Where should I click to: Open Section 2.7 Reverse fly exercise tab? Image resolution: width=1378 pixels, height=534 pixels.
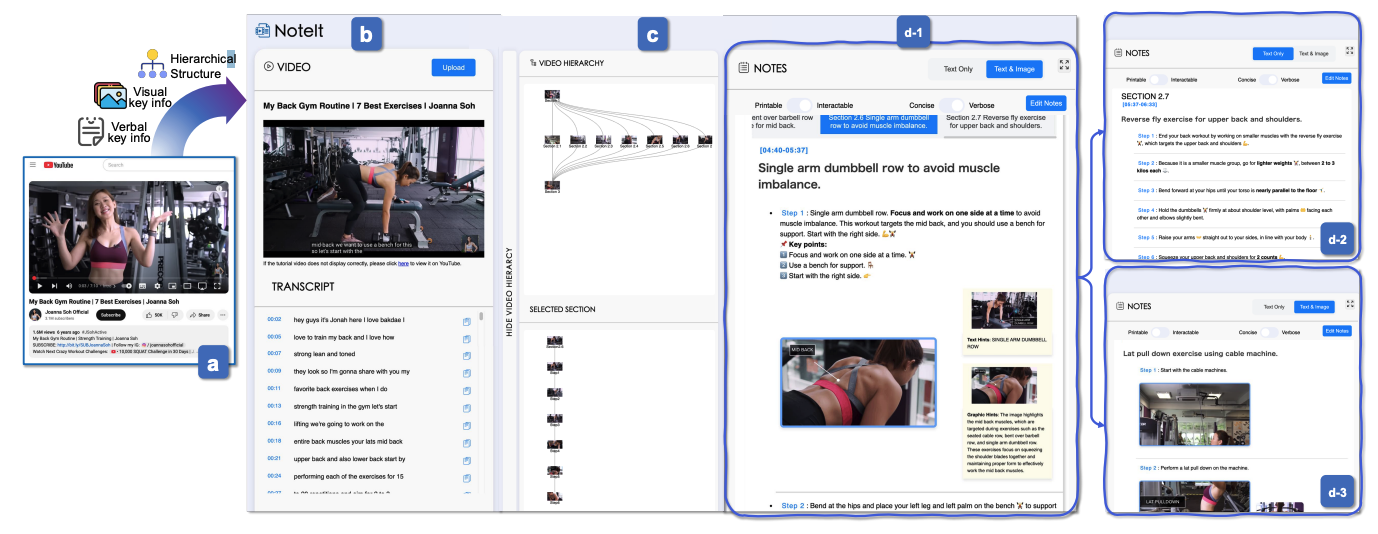pyautogui.click(x=1000, y=123)
